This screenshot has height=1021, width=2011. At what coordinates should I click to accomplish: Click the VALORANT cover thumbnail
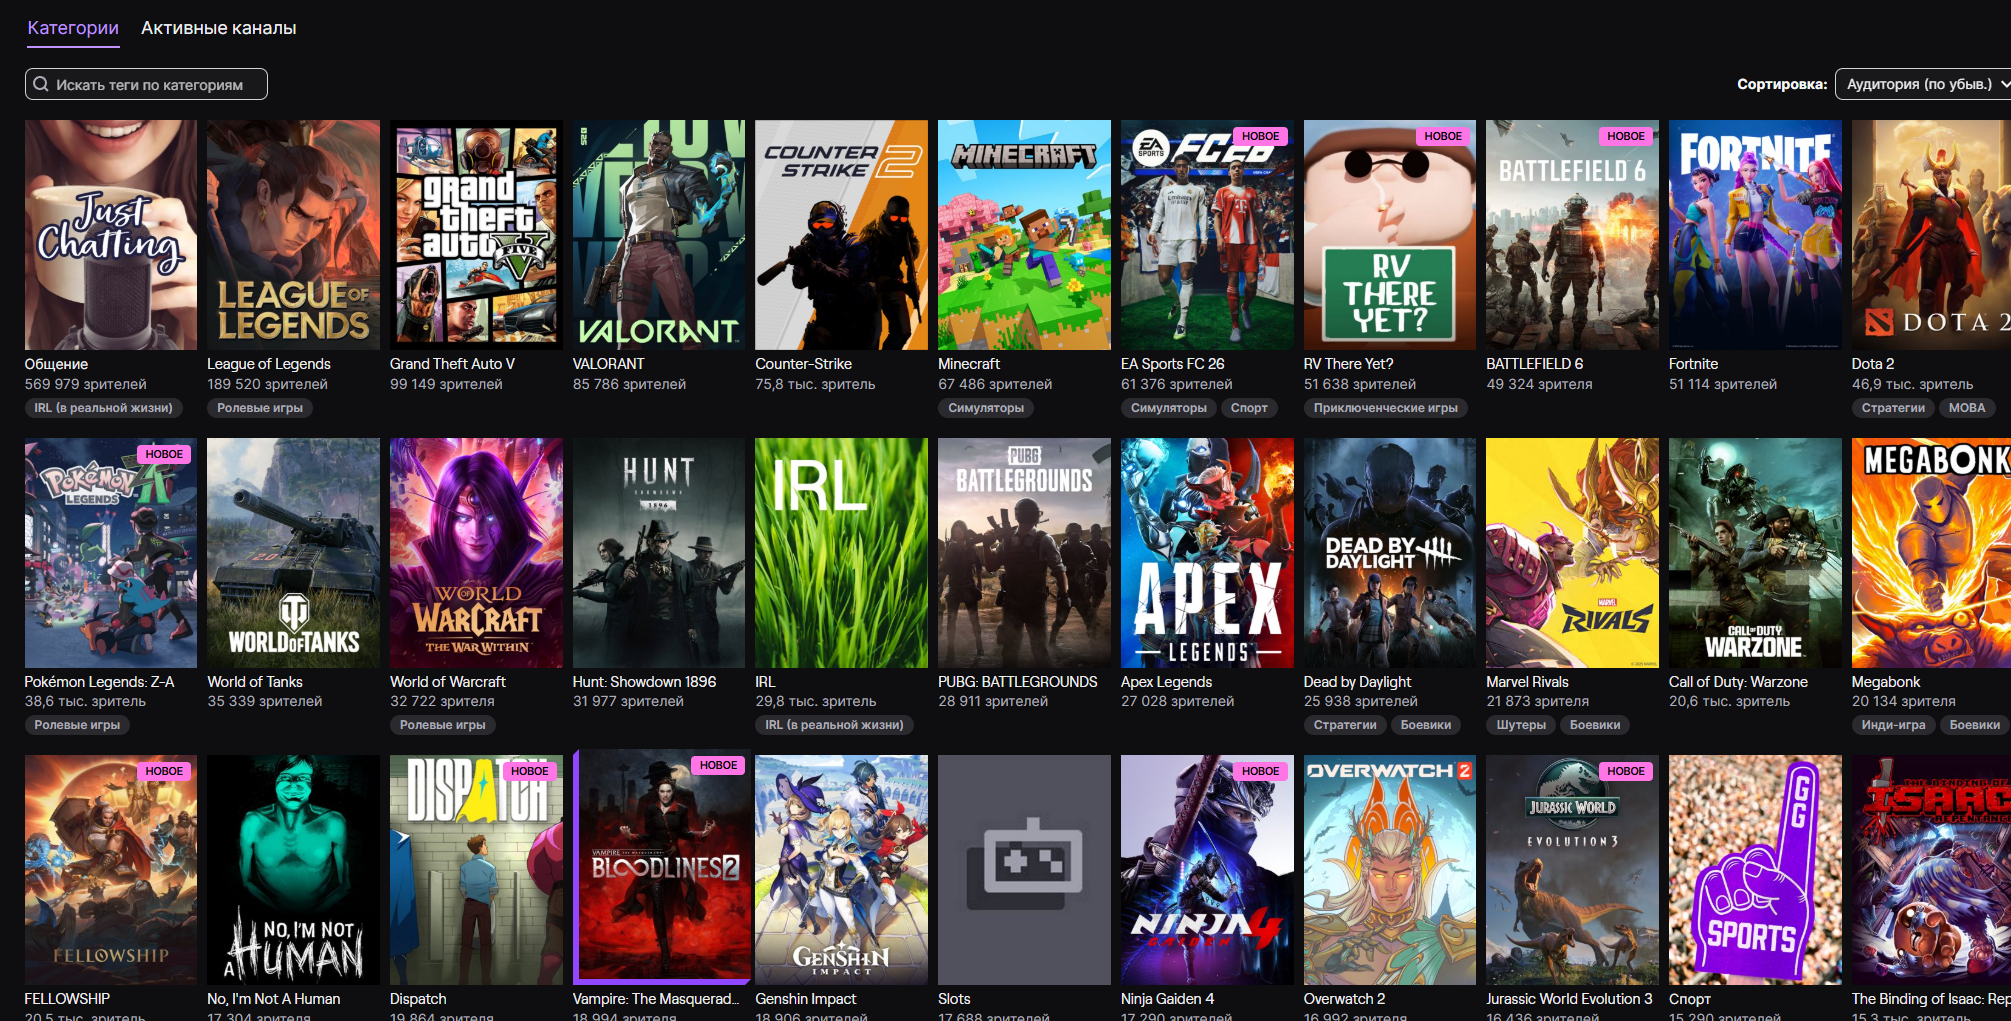click(659, 235)
